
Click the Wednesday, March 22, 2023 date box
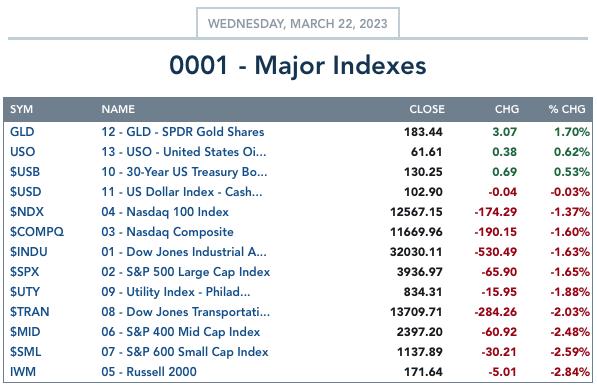click(x=298, y=23)
